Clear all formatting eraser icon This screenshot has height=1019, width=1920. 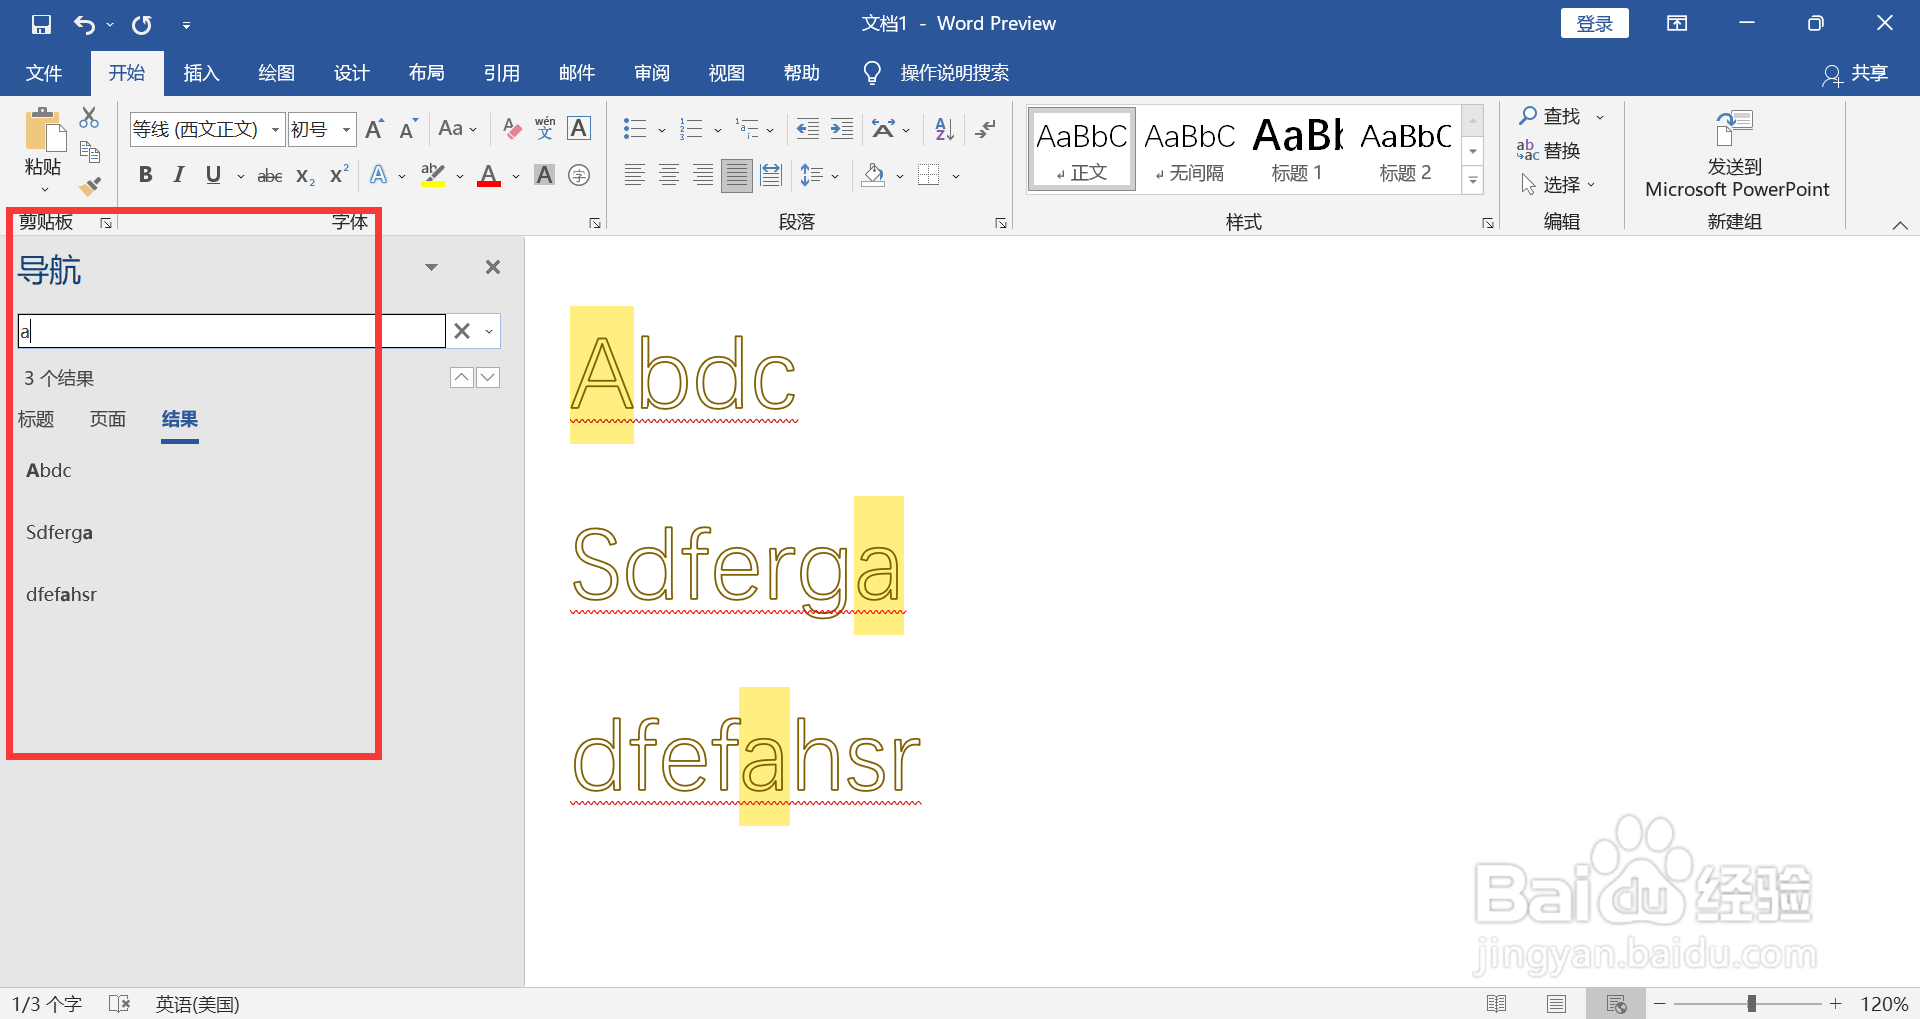point(512,129)
